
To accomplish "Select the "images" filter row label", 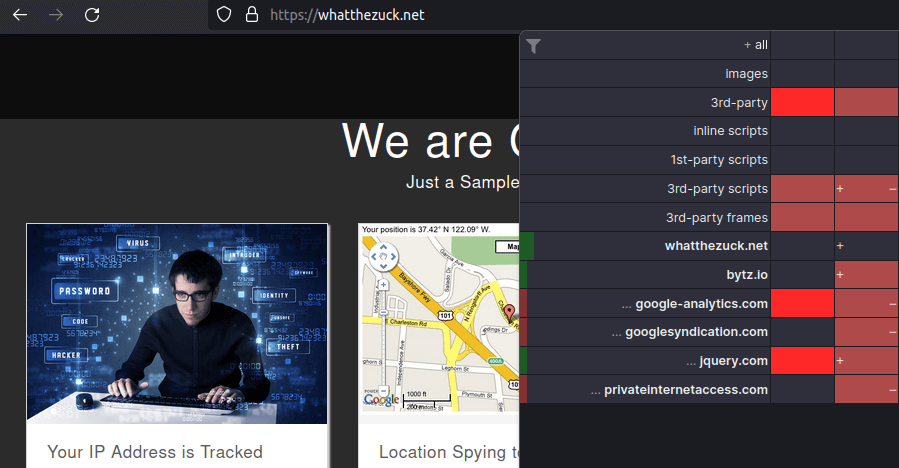I will [746, 74].
